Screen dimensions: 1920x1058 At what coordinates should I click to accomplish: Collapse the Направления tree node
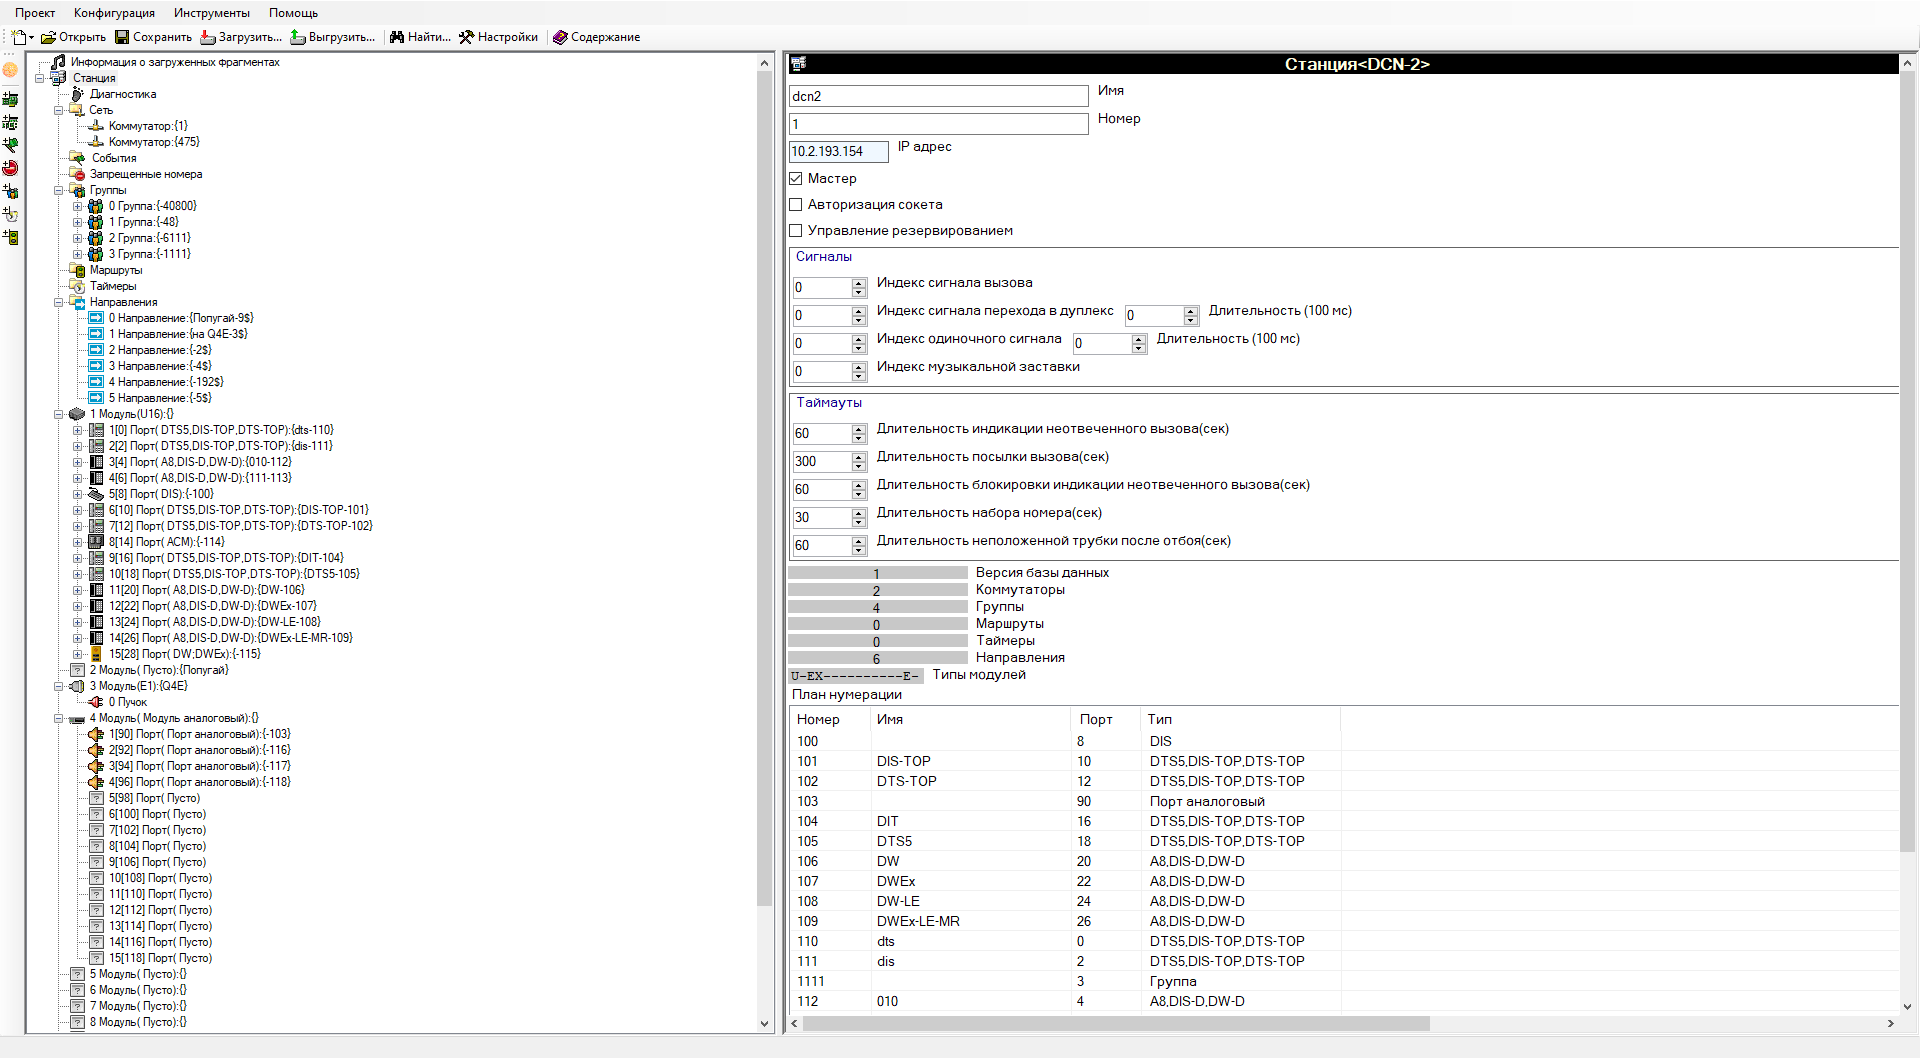[59, 302]
